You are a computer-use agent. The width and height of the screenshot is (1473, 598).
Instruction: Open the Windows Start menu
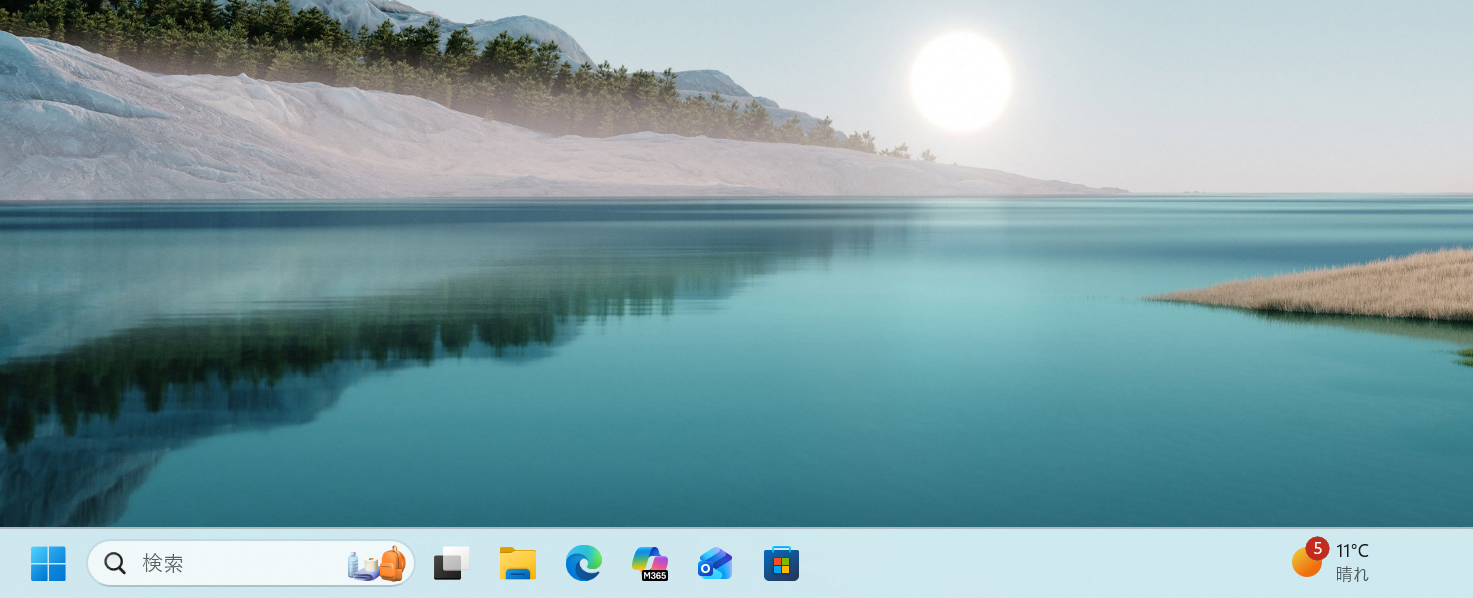pyautogui.click(x=48, y=564)
